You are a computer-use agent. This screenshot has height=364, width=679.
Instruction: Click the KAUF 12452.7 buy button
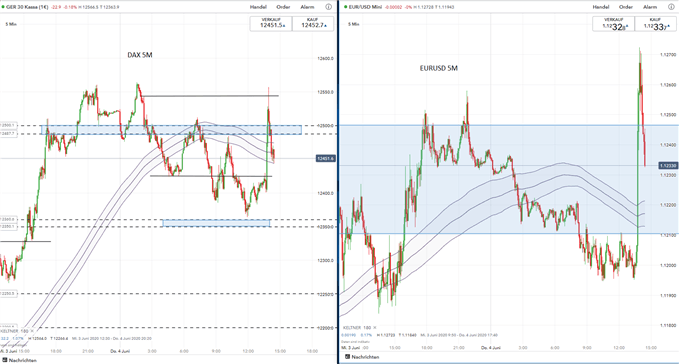tap(313, 23)
